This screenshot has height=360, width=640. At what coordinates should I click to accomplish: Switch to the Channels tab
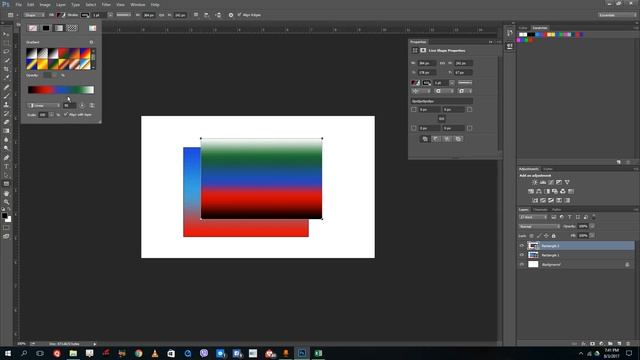point(540,210)
